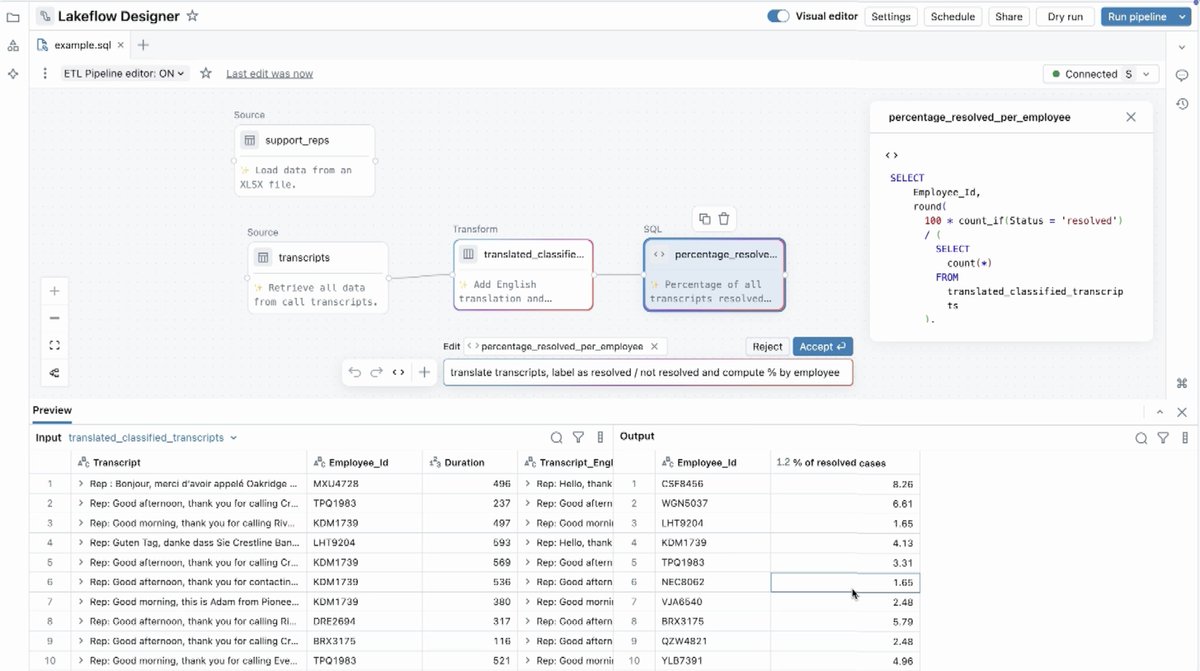Undo the last edit
The height and width of the screenshot is (671, 1200).
[x=355, y=372]
